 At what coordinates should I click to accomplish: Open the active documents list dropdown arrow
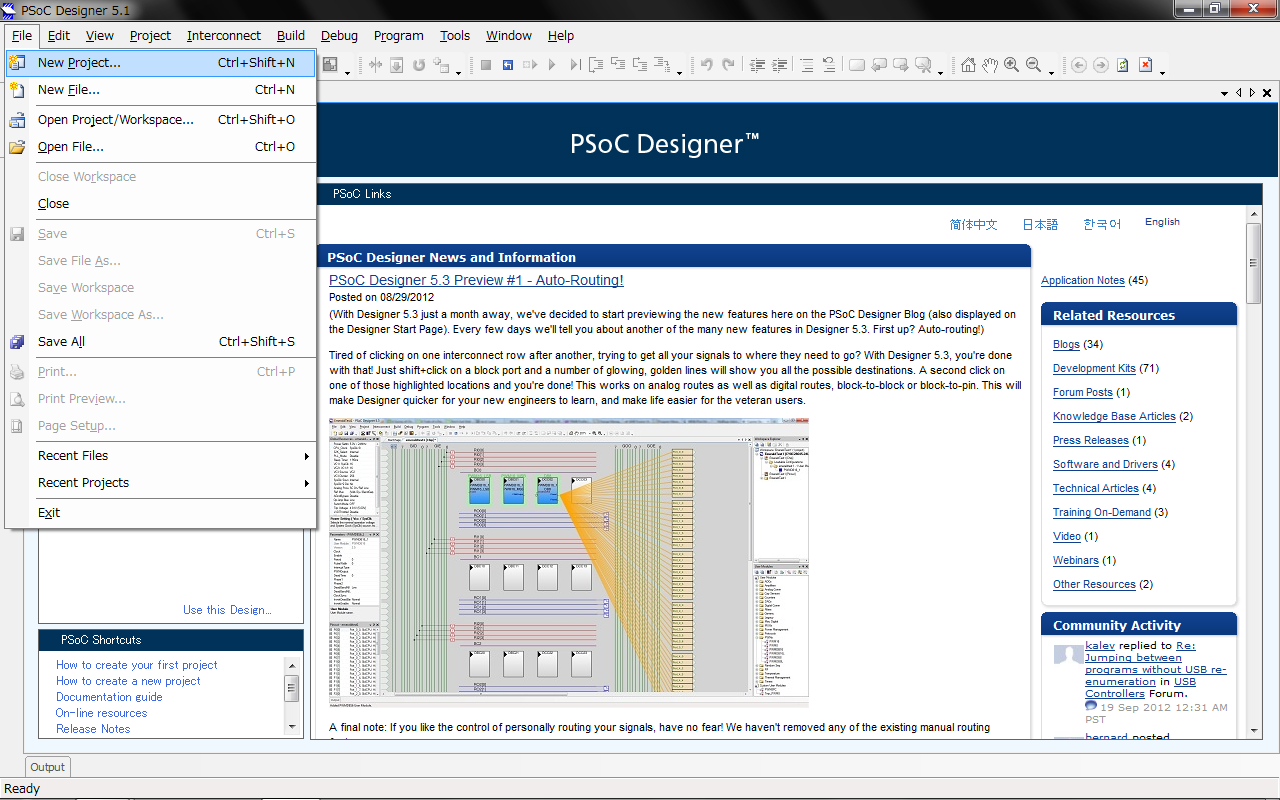[x=1225, y=93]
